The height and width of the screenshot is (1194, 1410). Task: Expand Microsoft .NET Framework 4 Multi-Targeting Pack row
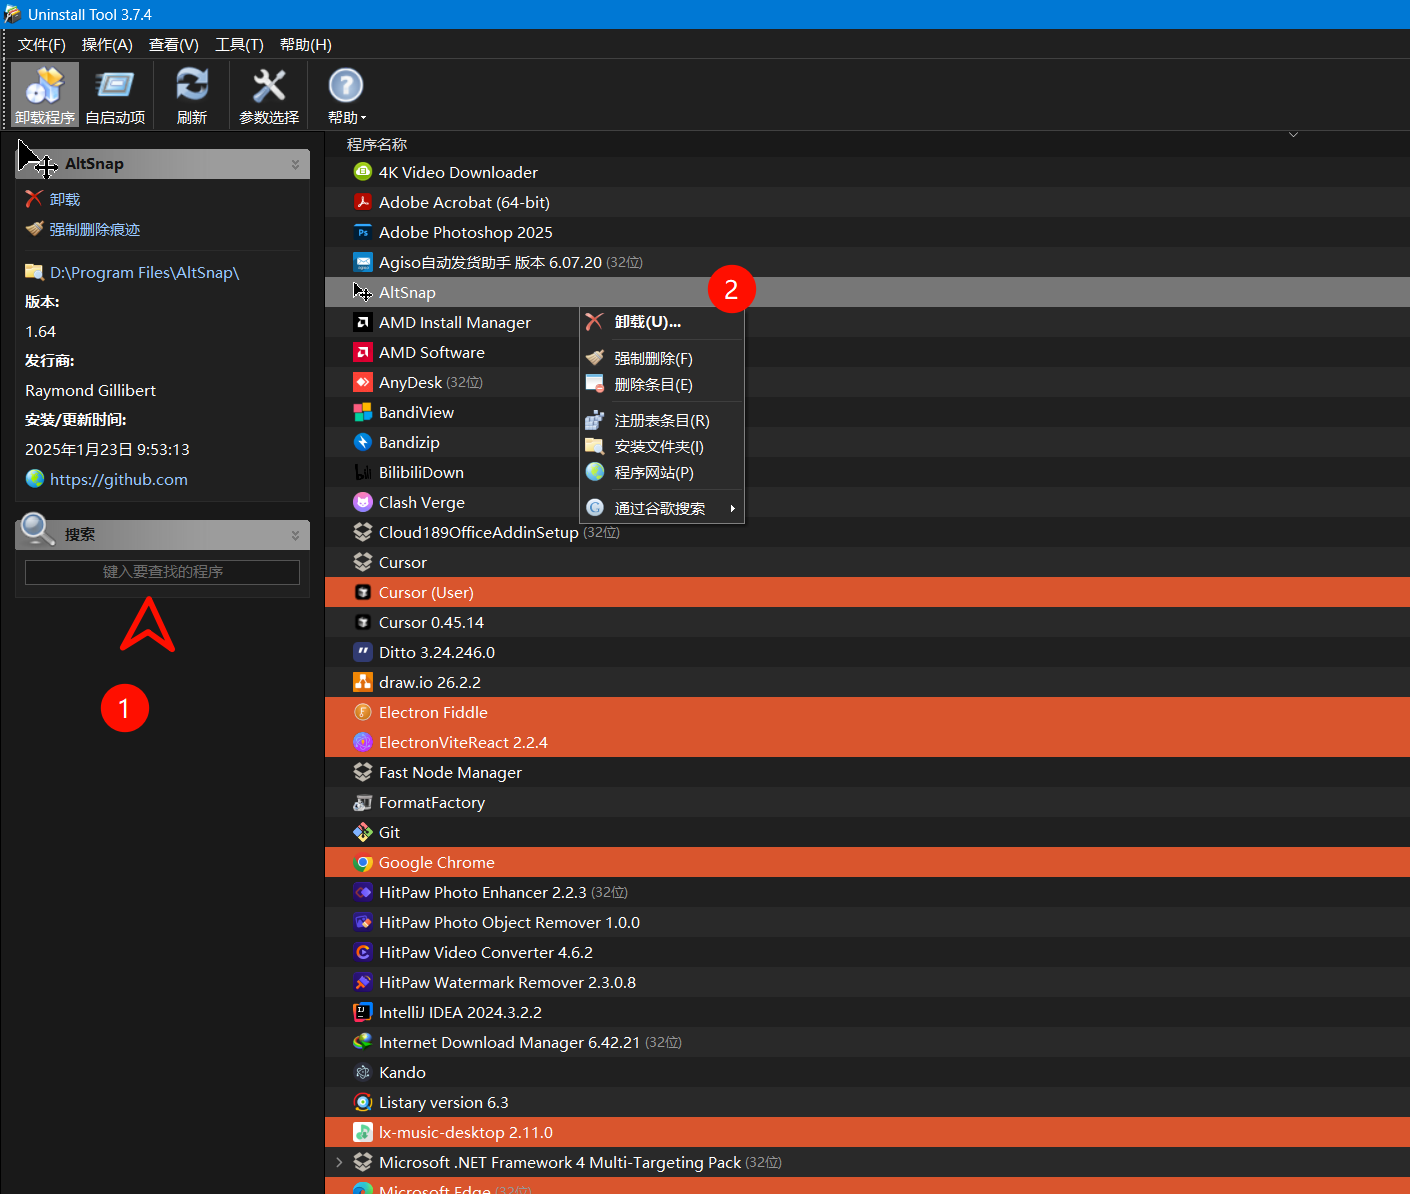pos(339,1162)
